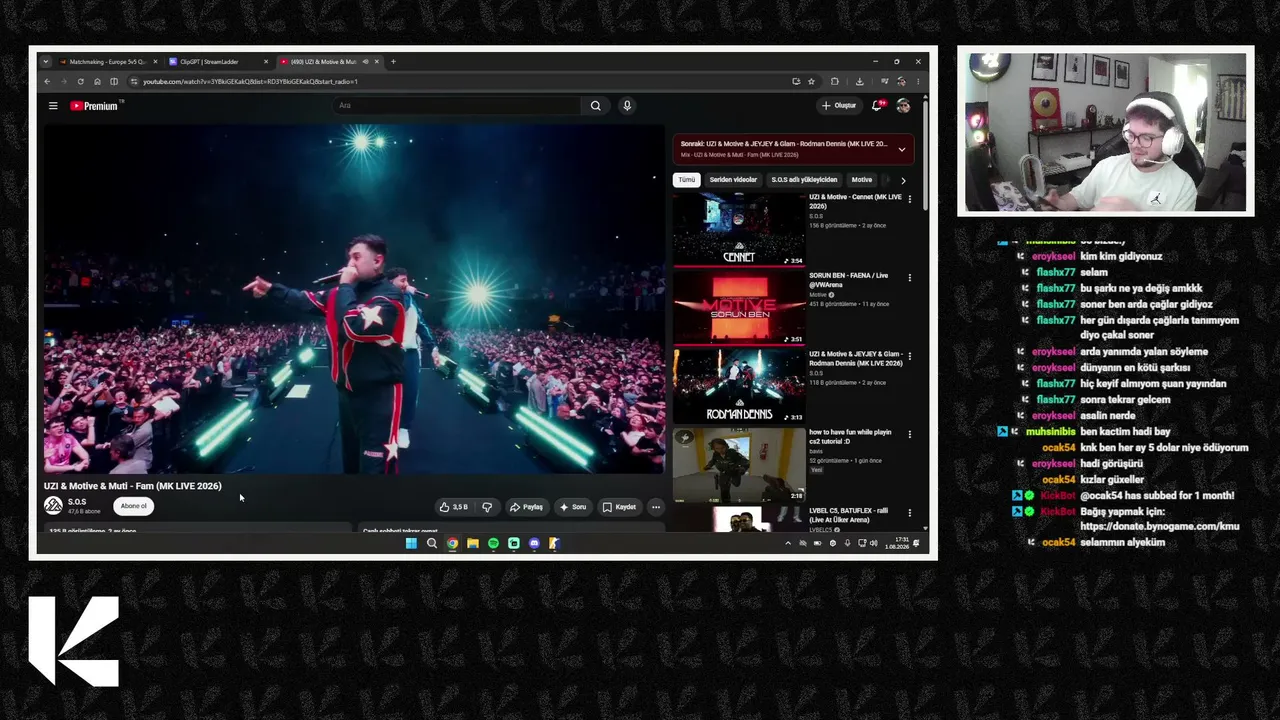Select the S.O.S adlı yükleyiciden chip
This screenshot has width=1280, height=720.
pyautogui.click(x=804, y=180)
